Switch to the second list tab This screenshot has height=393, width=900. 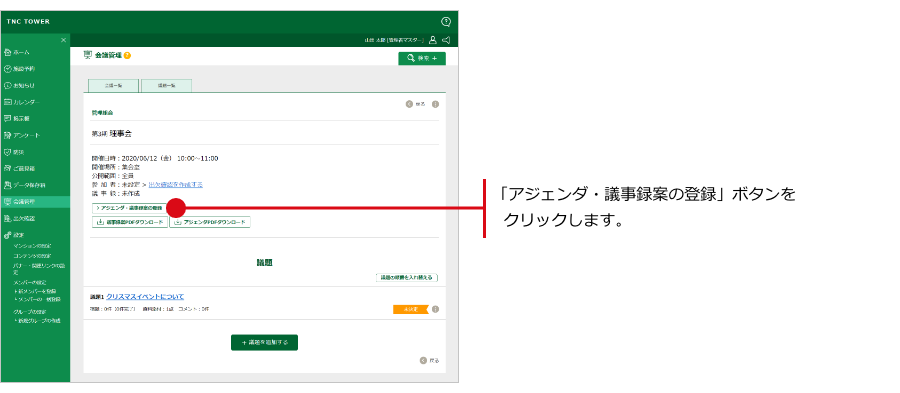tap(166, 85)
